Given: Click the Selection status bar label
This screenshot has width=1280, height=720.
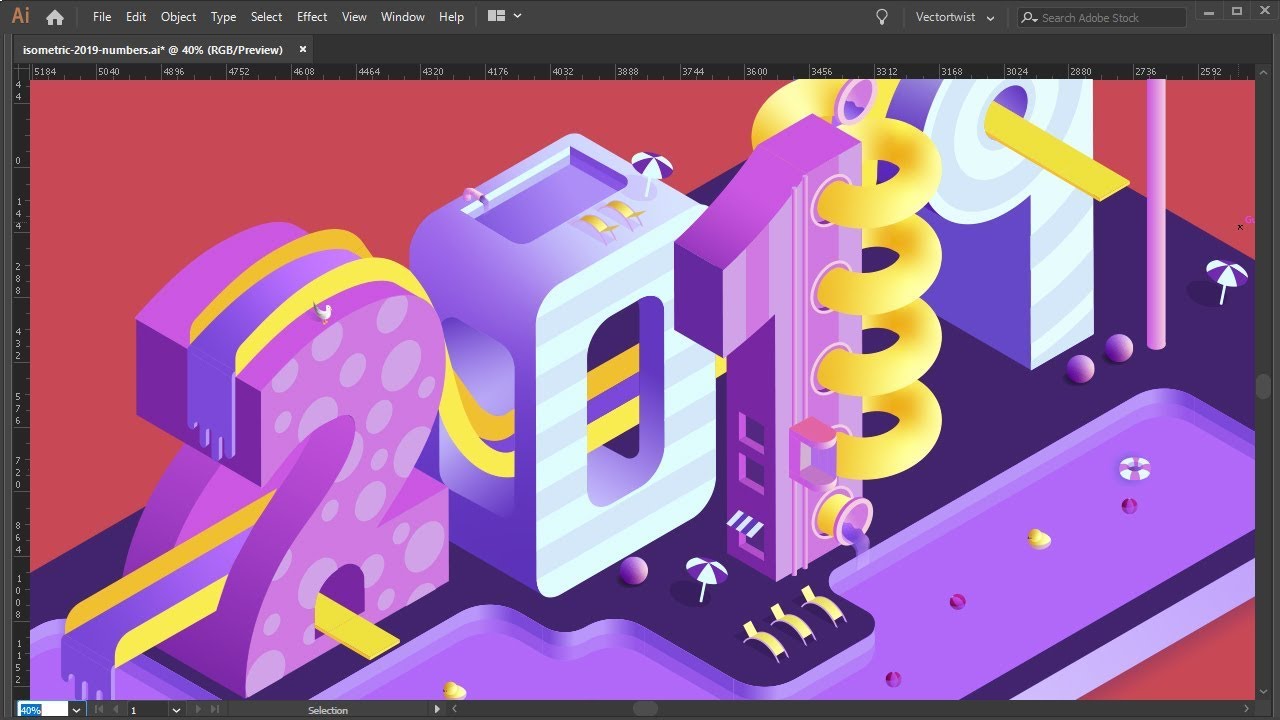Looking at the screenshot, I should click(x=328, y=710).
